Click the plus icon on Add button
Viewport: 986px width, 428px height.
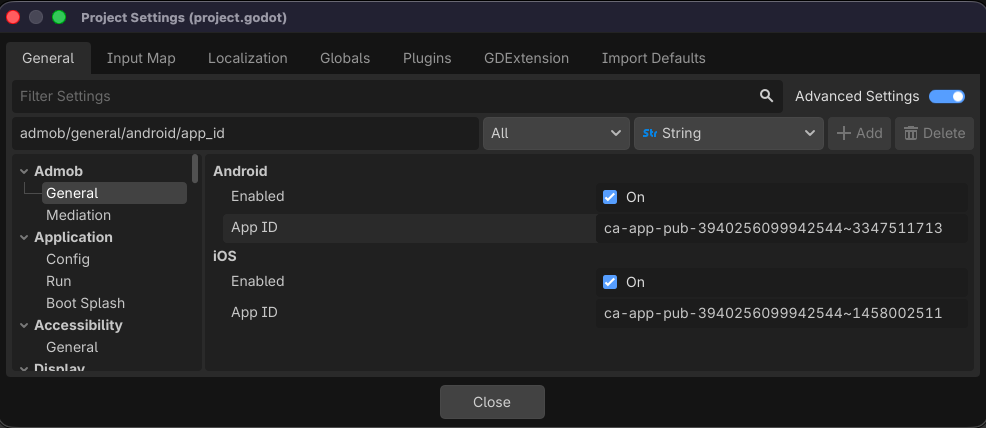843,133
